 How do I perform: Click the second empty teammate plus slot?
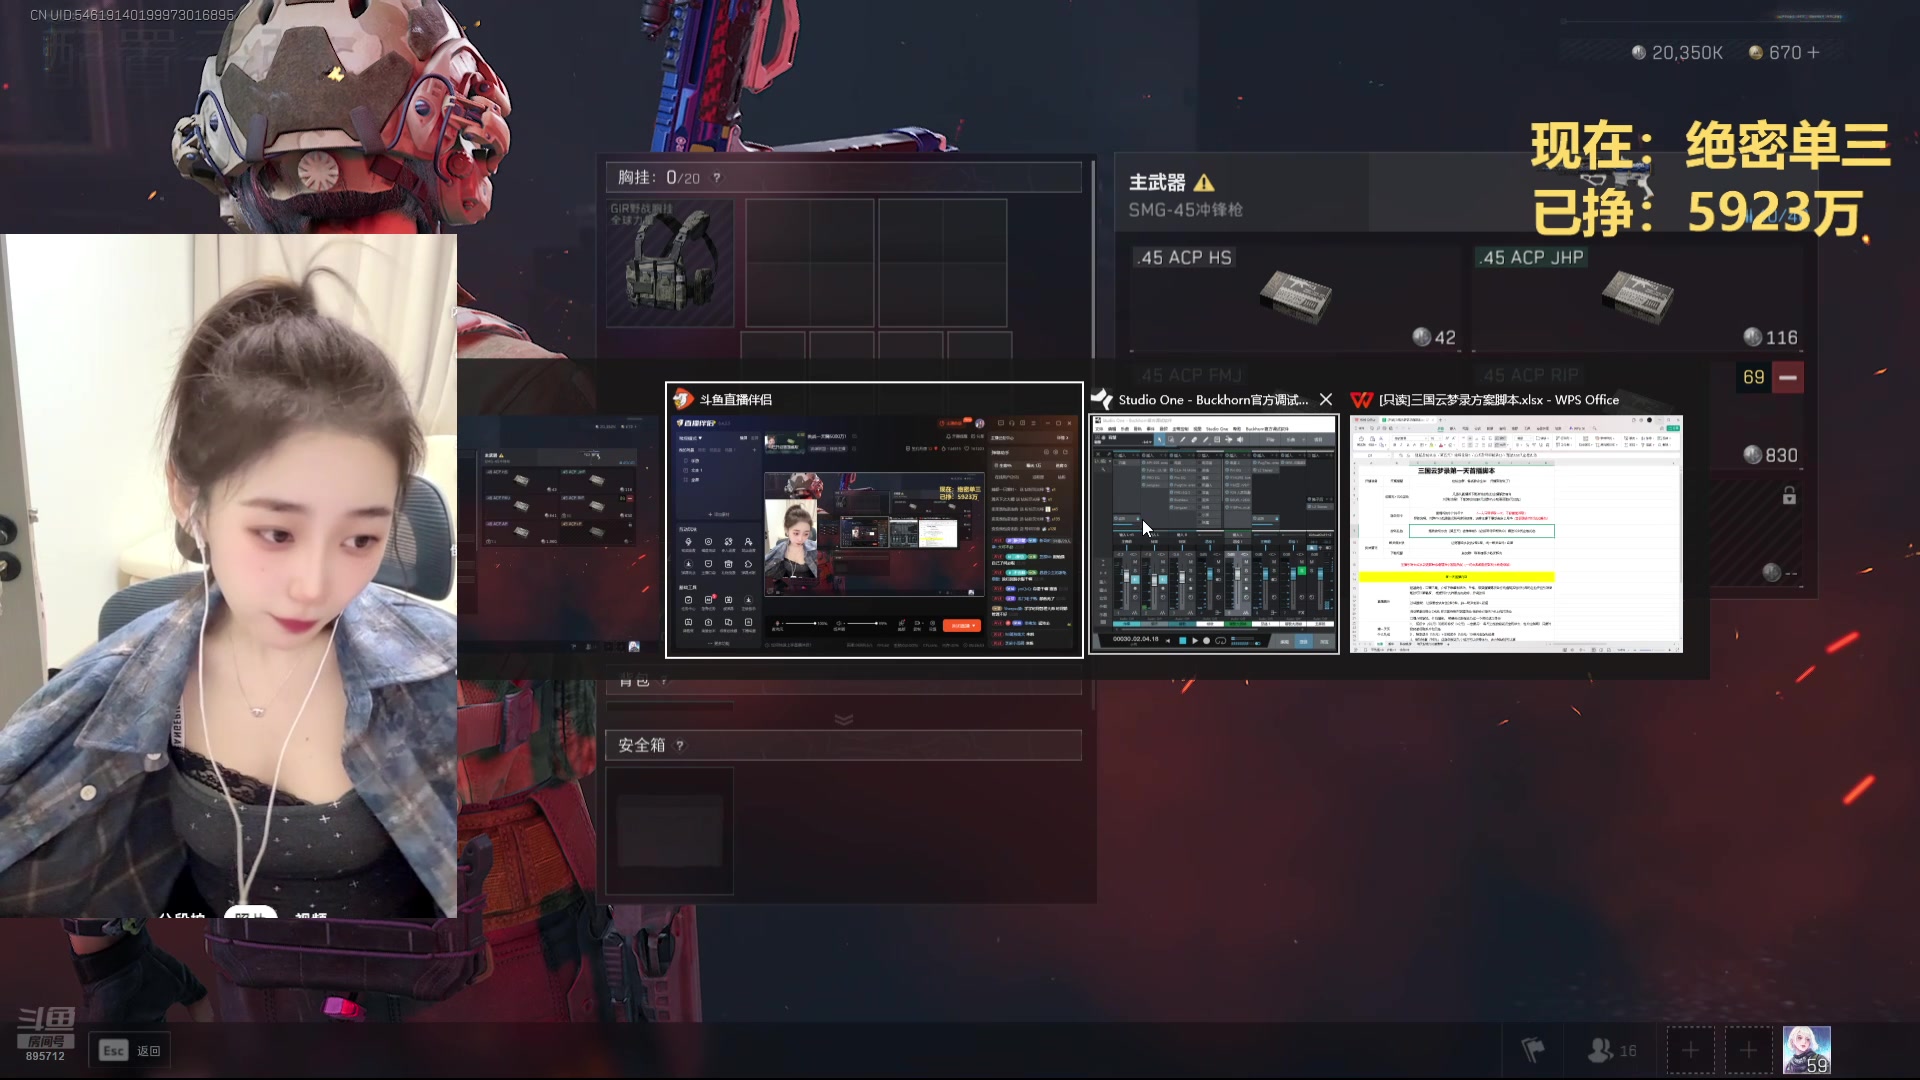[x=1748, y=1050]
